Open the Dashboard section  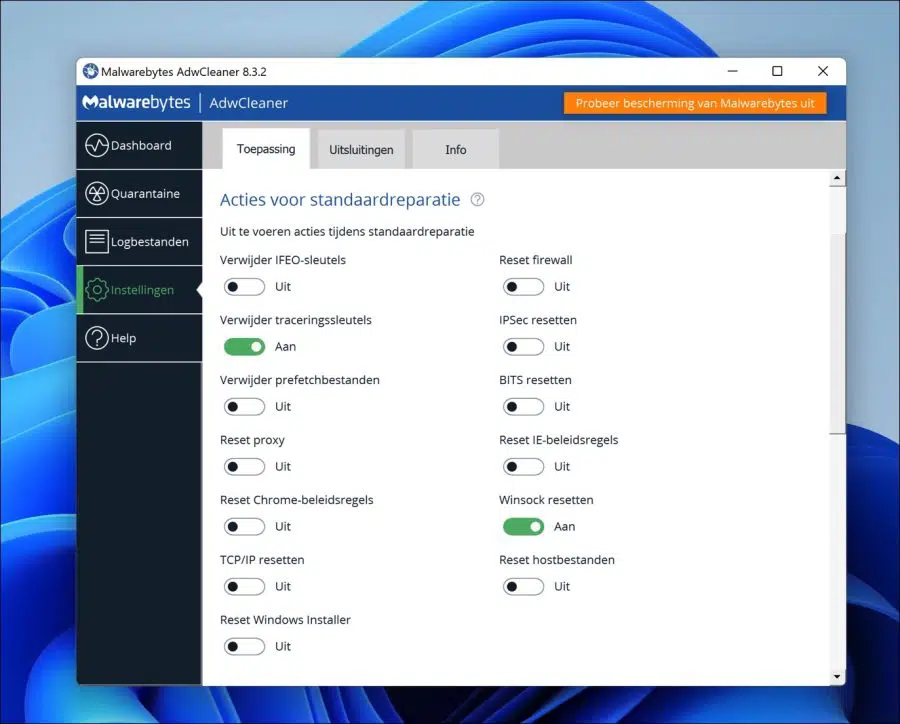pos(139,145)
